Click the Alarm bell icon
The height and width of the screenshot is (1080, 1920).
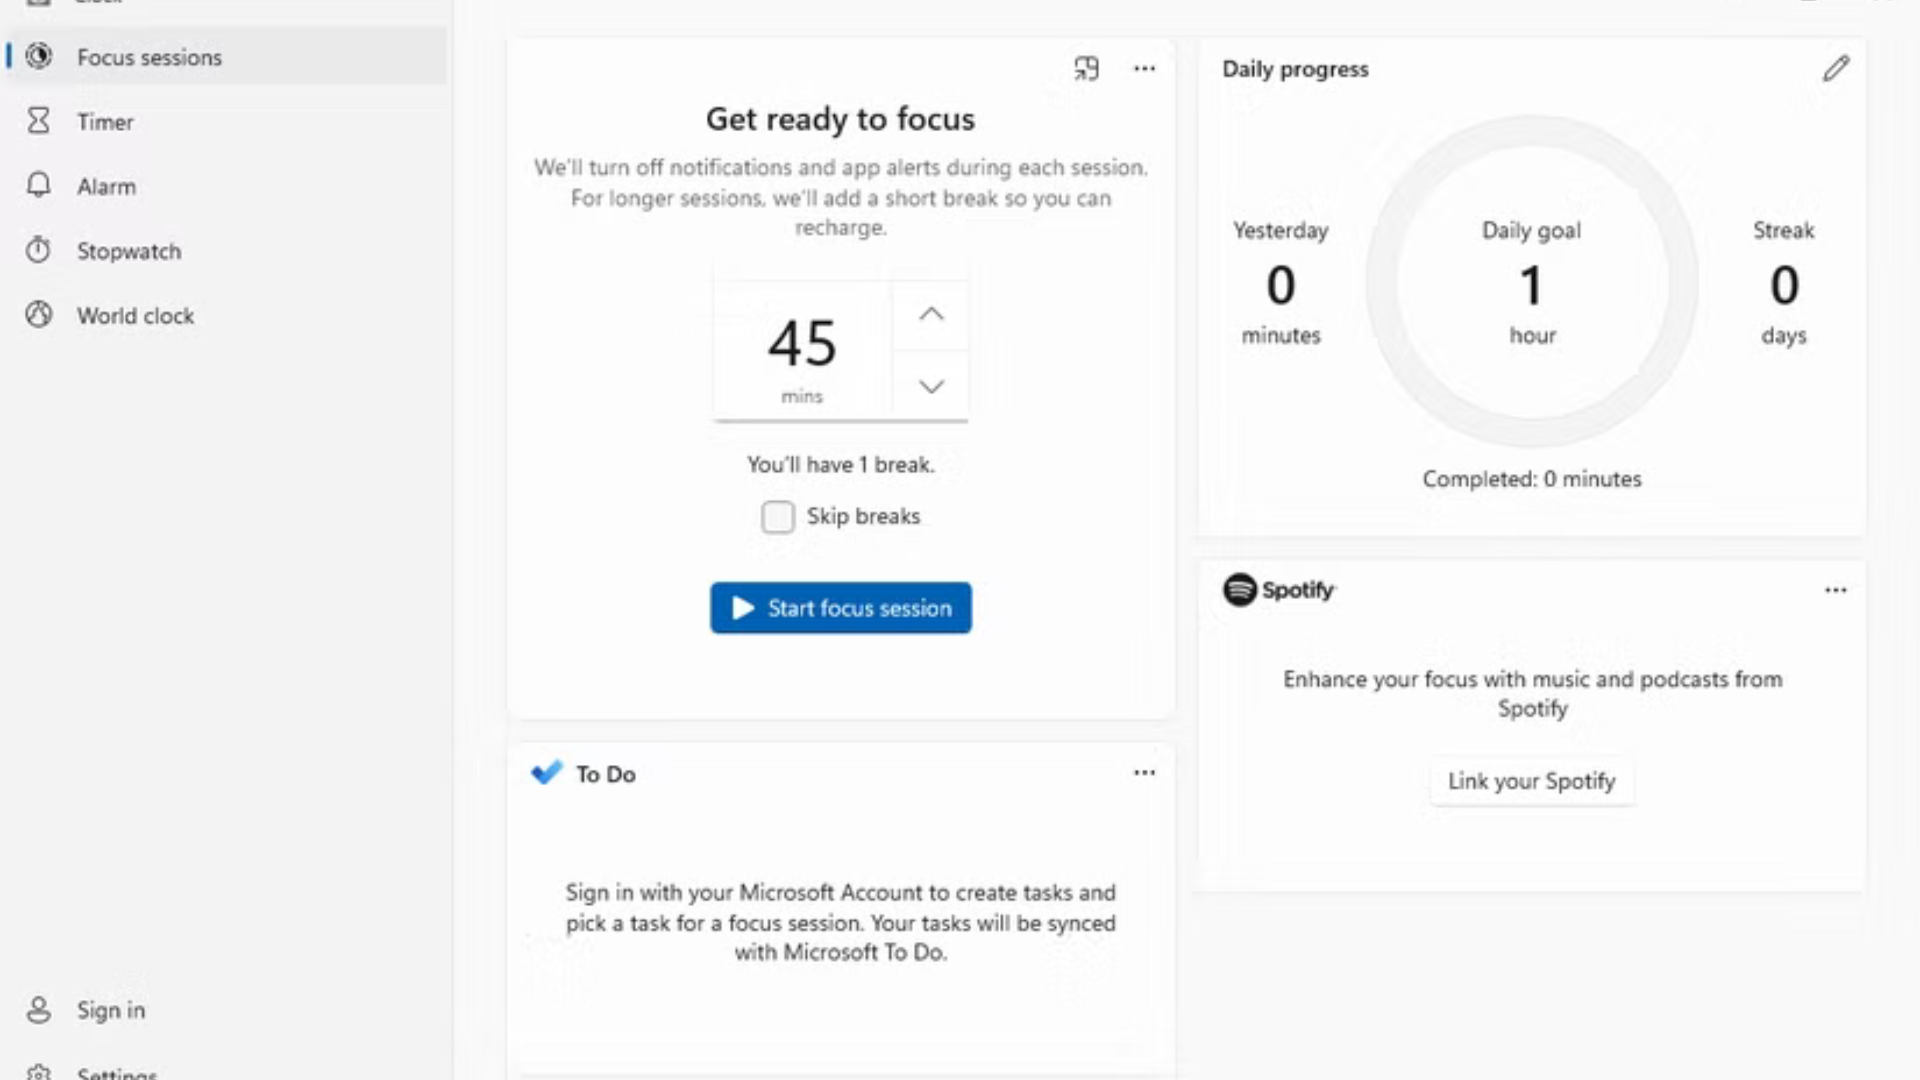[39, 186]
